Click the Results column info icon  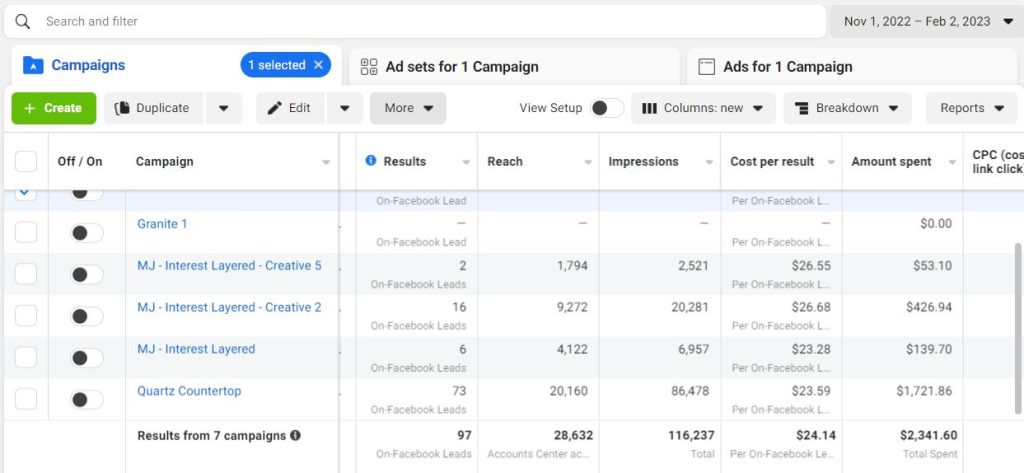pyautogui.click(x=371, y=161)
